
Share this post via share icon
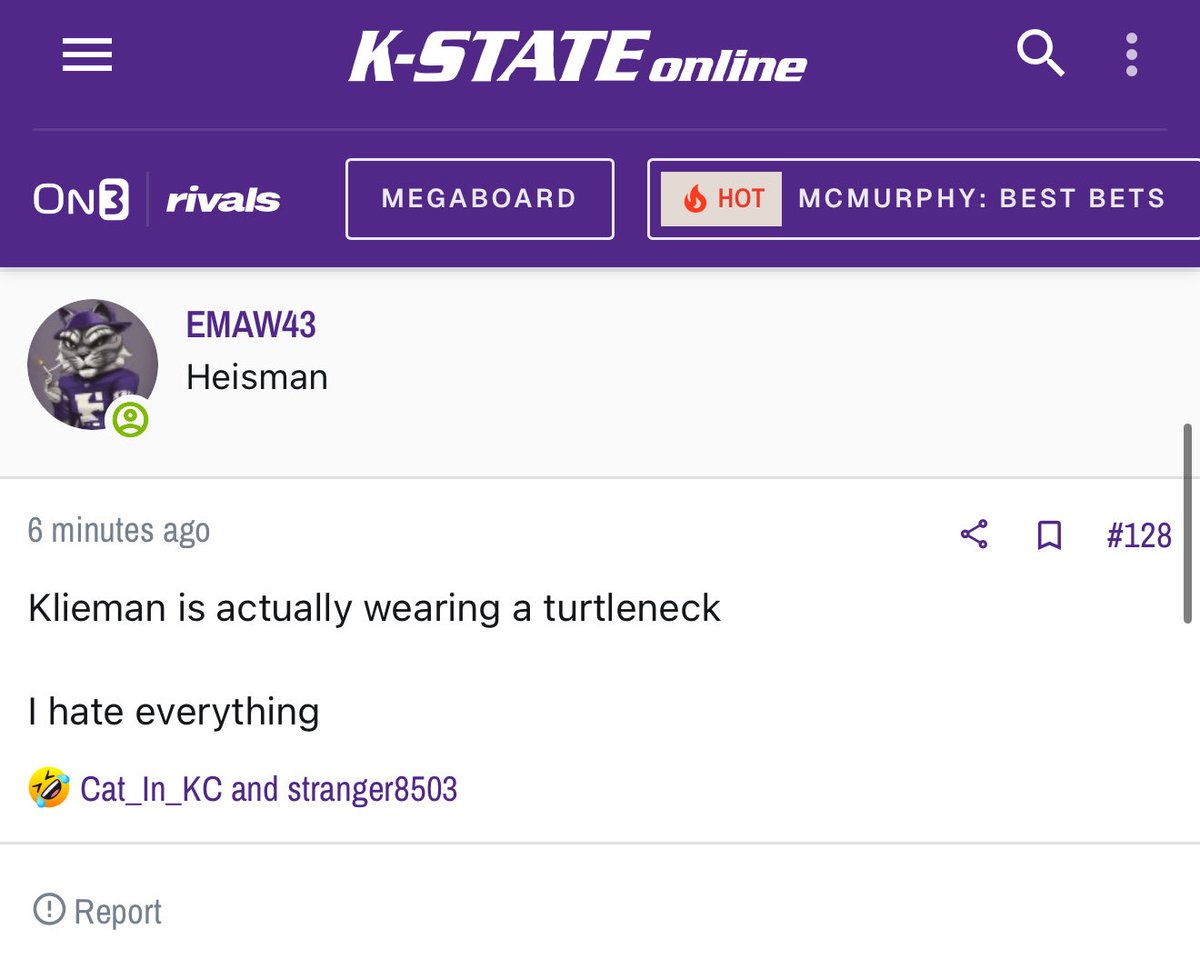[974, 534]
